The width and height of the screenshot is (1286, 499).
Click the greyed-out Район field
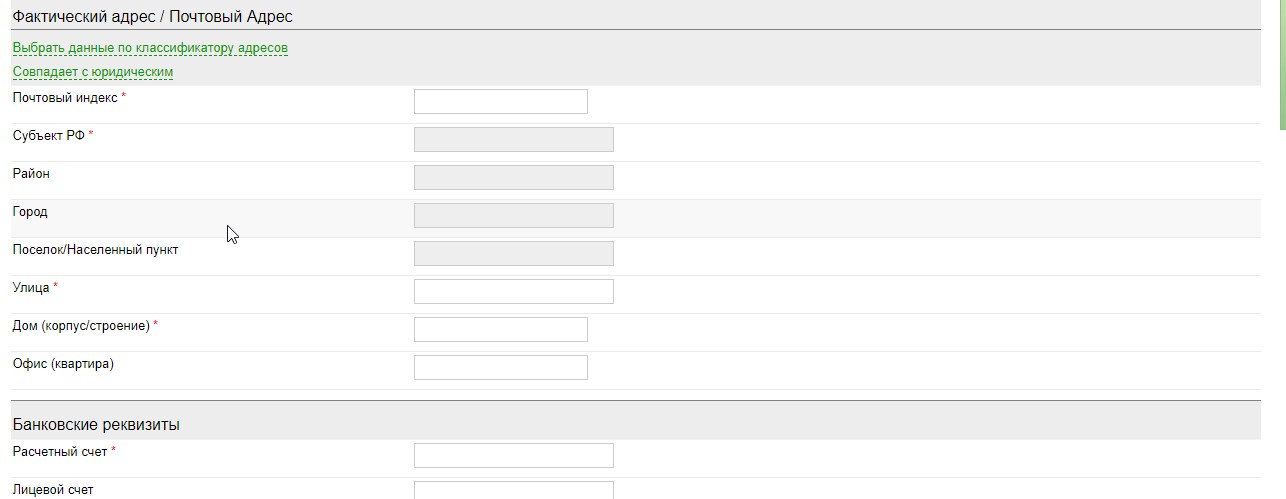[513, 177]
